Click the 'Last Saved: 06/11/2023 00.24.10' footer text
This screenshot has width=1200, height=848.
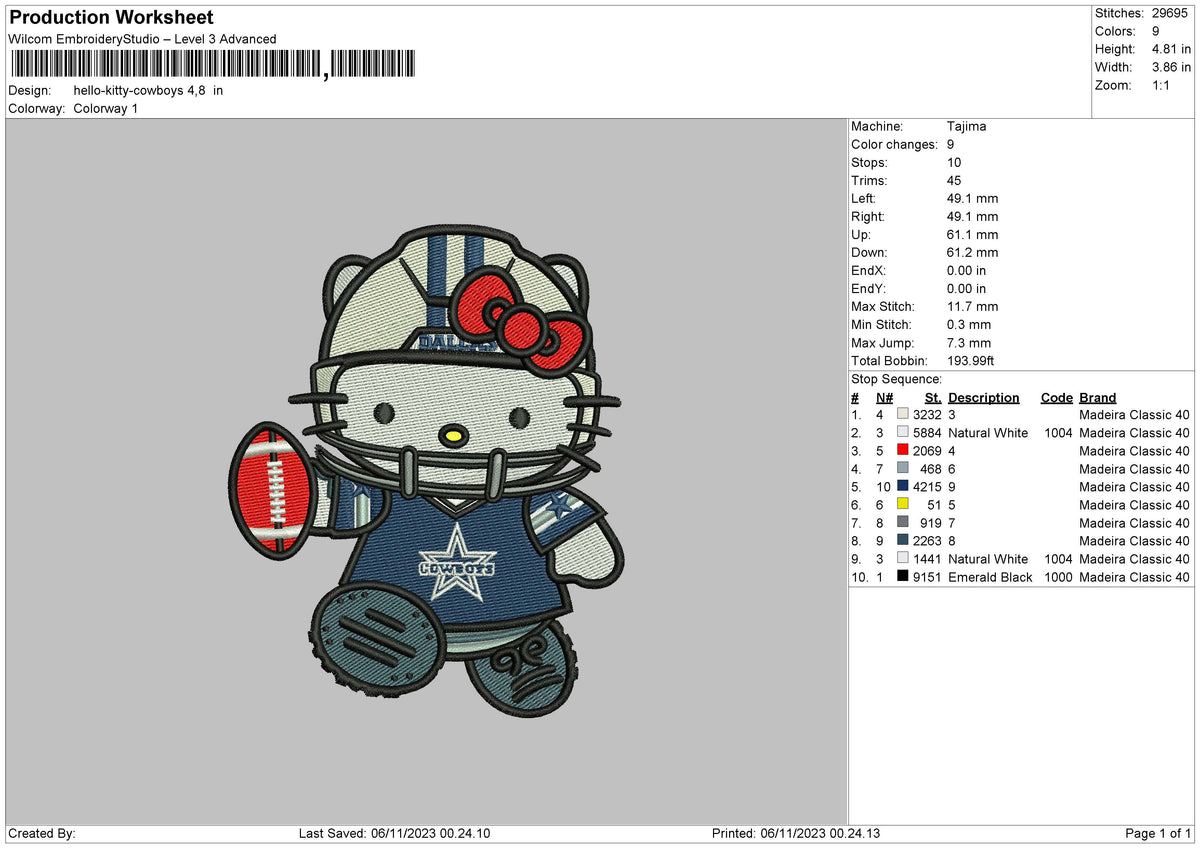coord(395,833)
